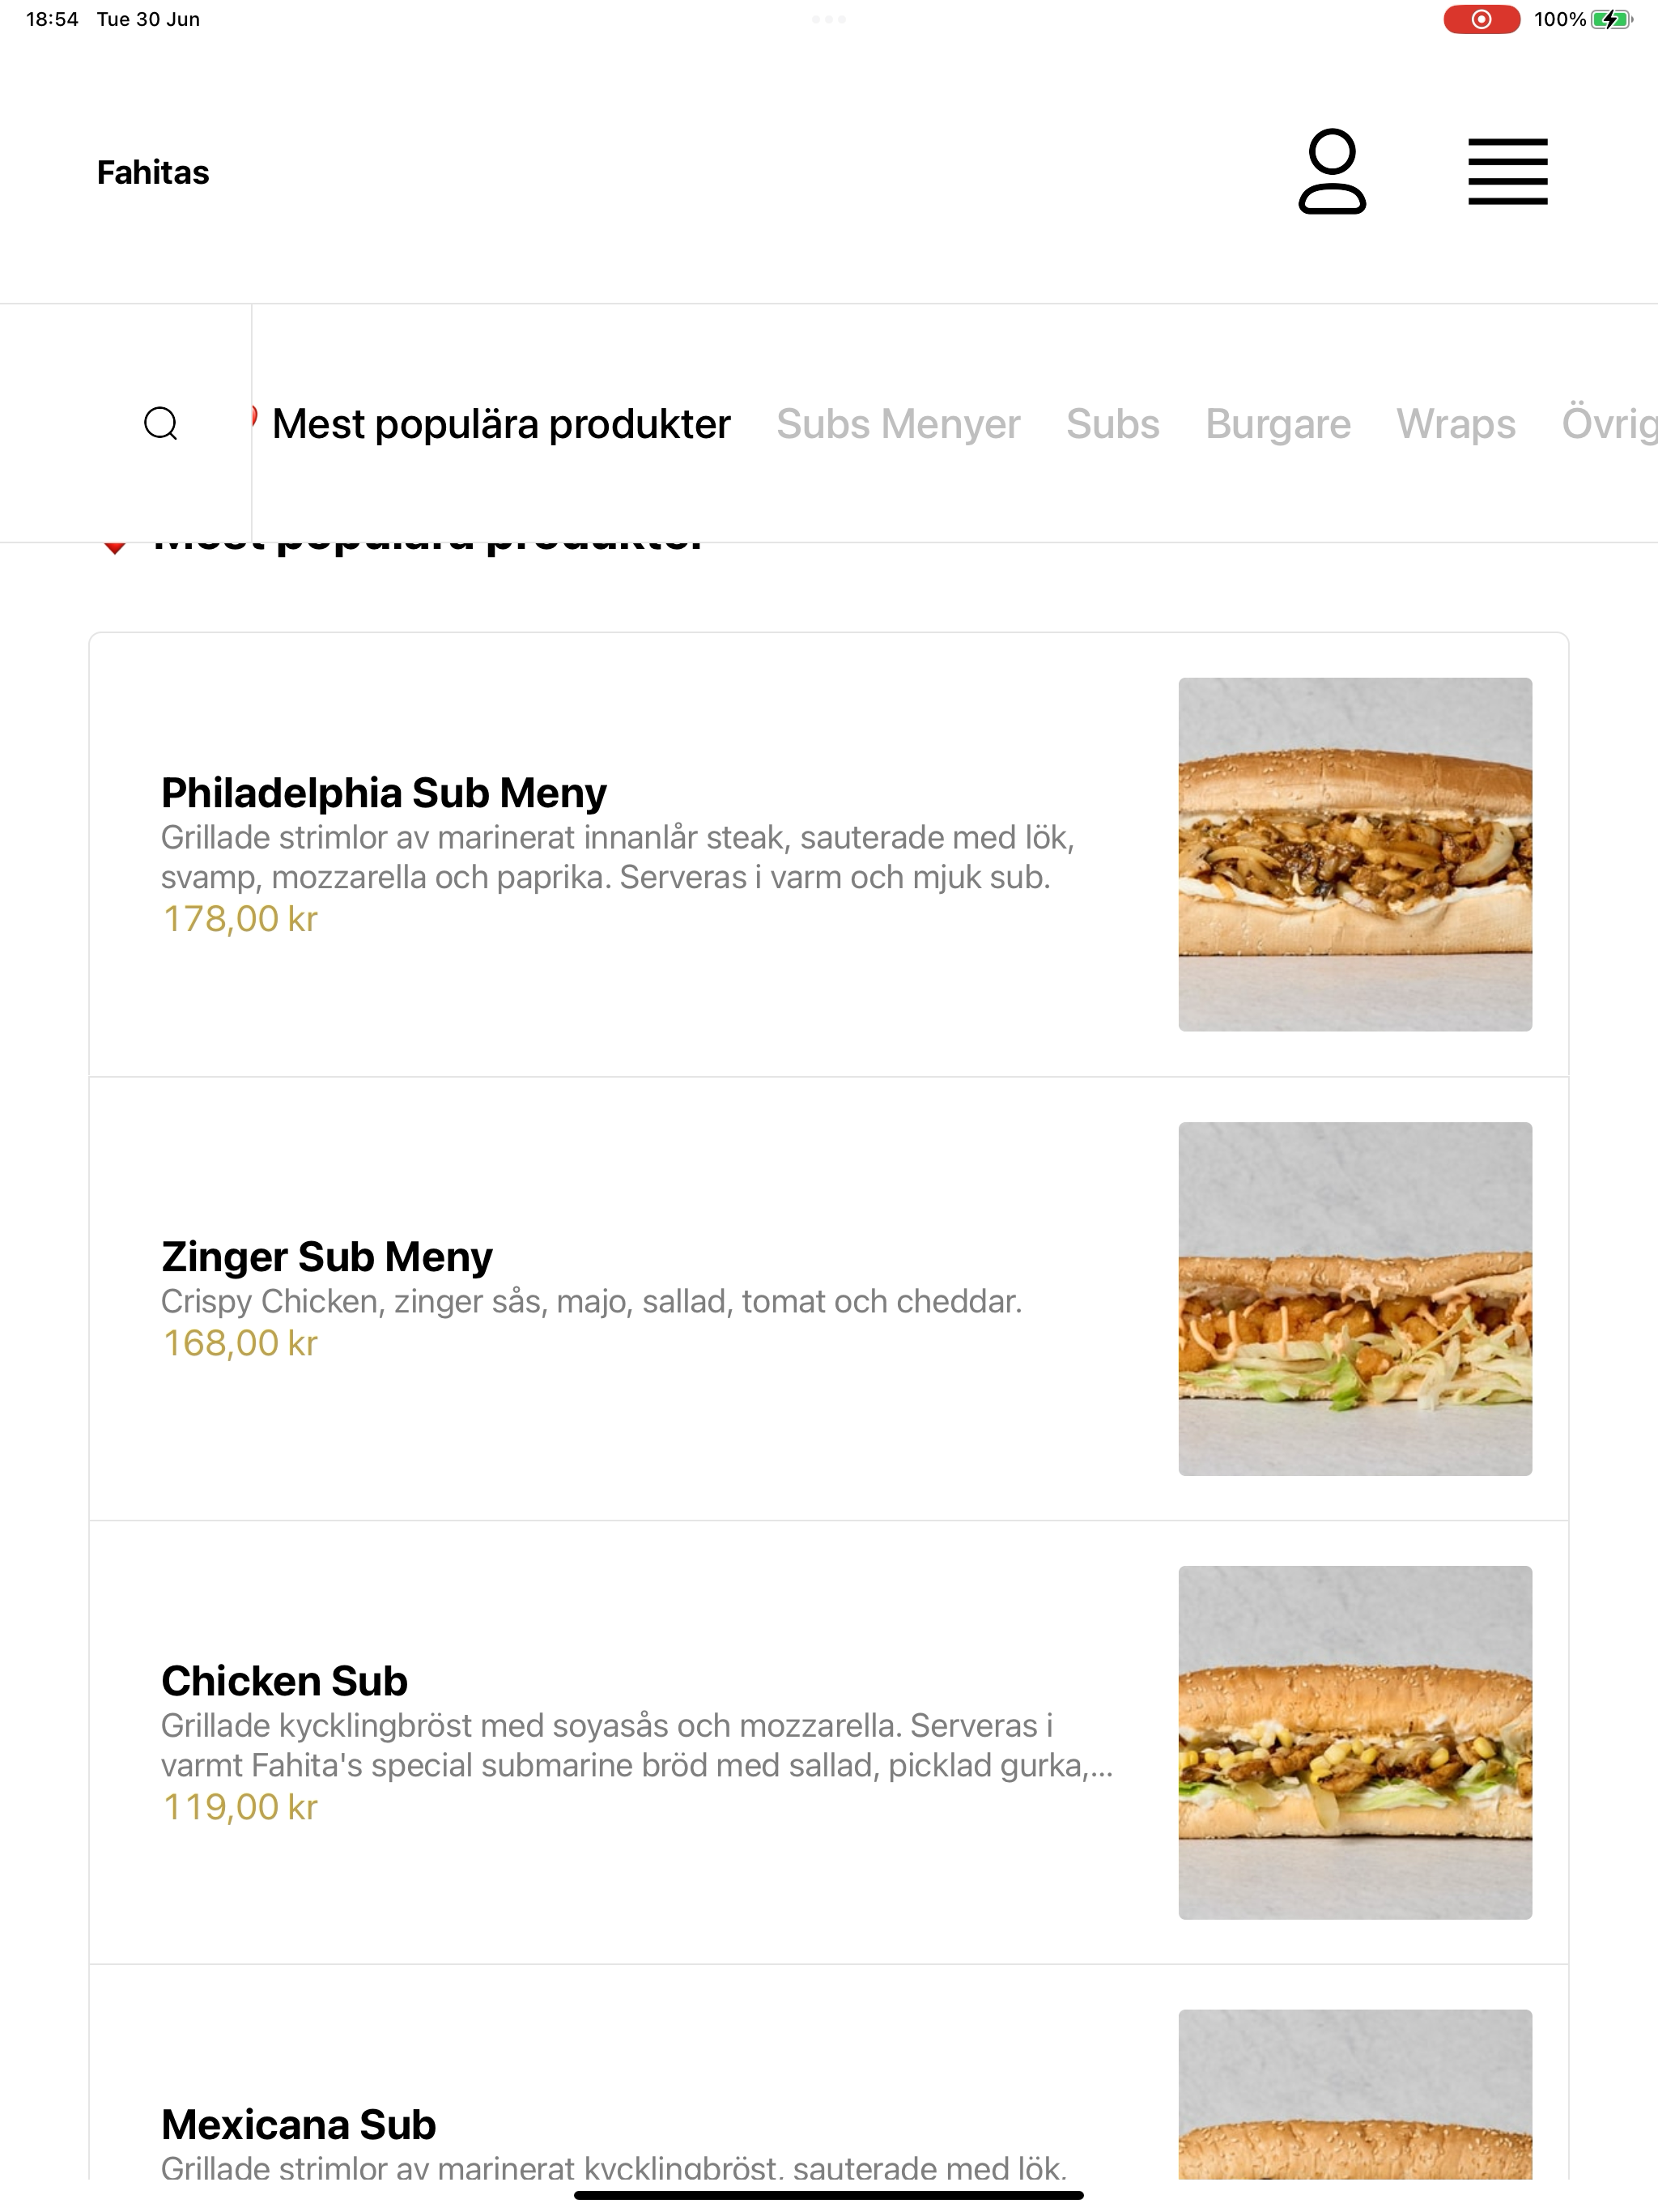Tap the Philadelphia Sub photo thumbnail
The image size is (1658, 2212).
[1355, 854]
